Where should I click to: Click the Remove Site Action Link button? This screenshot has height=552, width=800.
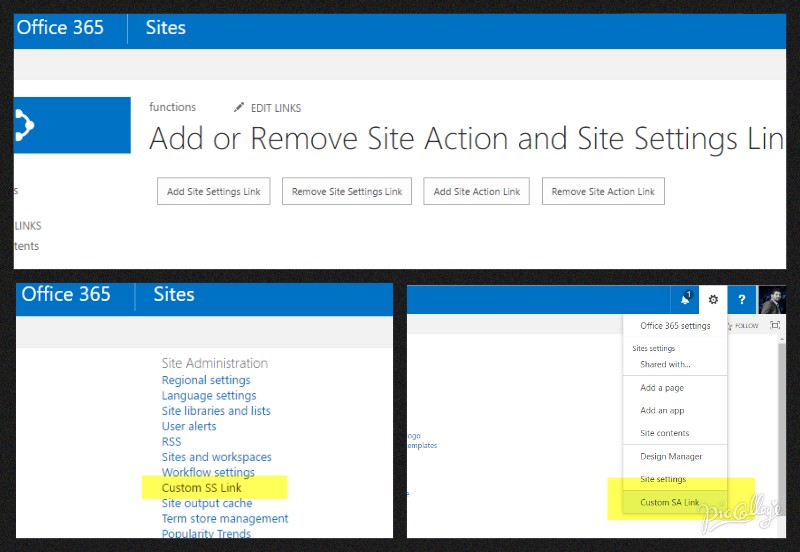pos(603,192)
